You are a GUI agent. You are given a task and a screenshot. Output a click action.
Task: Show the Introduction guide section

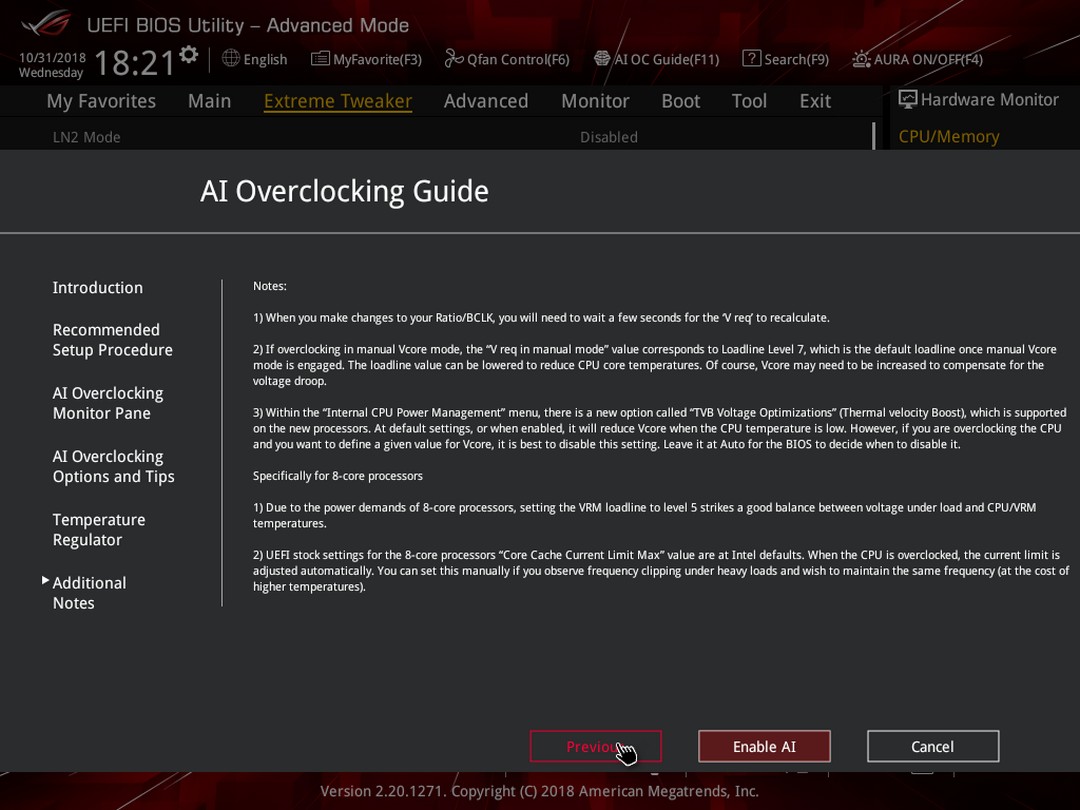(x=98, y=288)
